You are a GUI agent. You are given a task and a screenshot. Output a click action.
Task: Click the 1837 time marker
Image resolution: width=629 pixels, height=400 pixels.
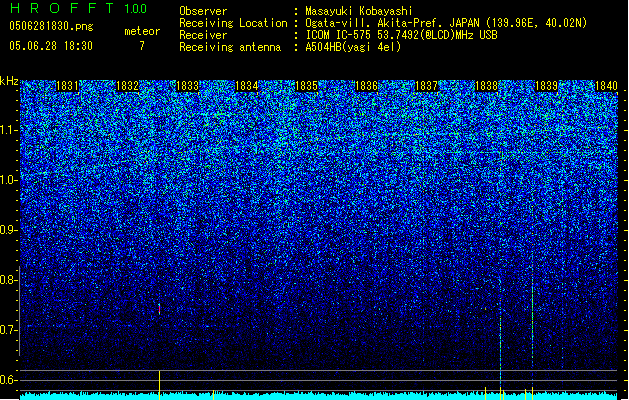426,86
